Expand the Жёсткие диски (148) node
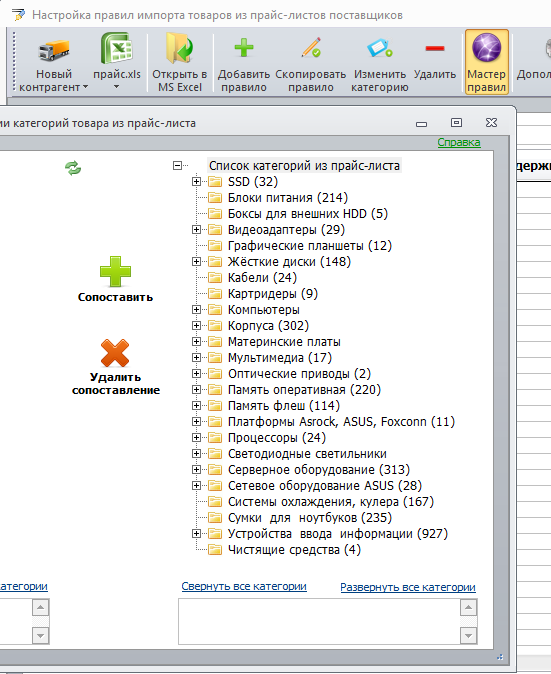Viewport: 551px width, 674px height. point(196,262)
